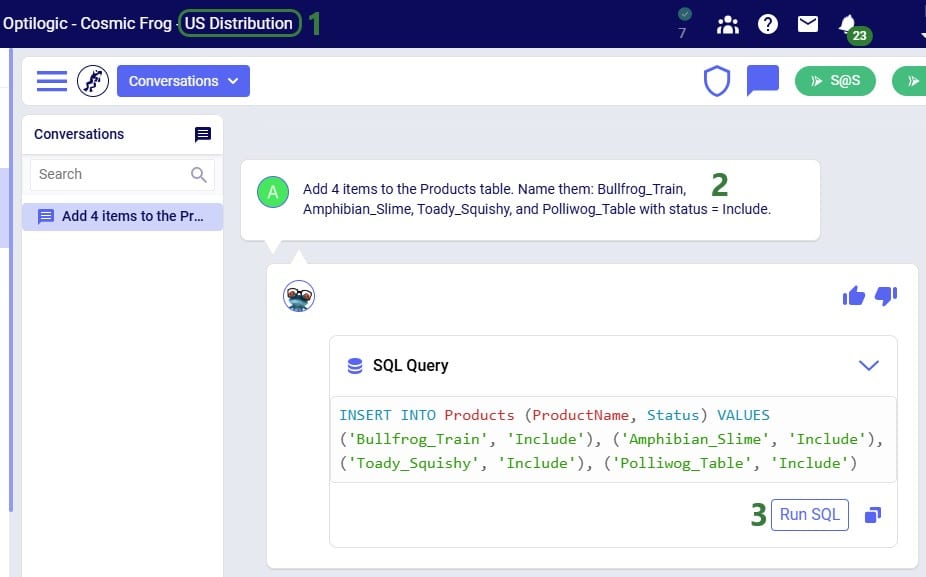Click the blue chat bubble icon
The height and width of the screenshot is (577, 926).
(x=762, y=80)
